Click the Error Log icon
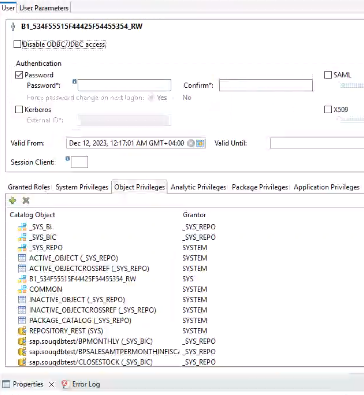Image resolution: width=364 pixels, height=395 pixels. (65, 384)
